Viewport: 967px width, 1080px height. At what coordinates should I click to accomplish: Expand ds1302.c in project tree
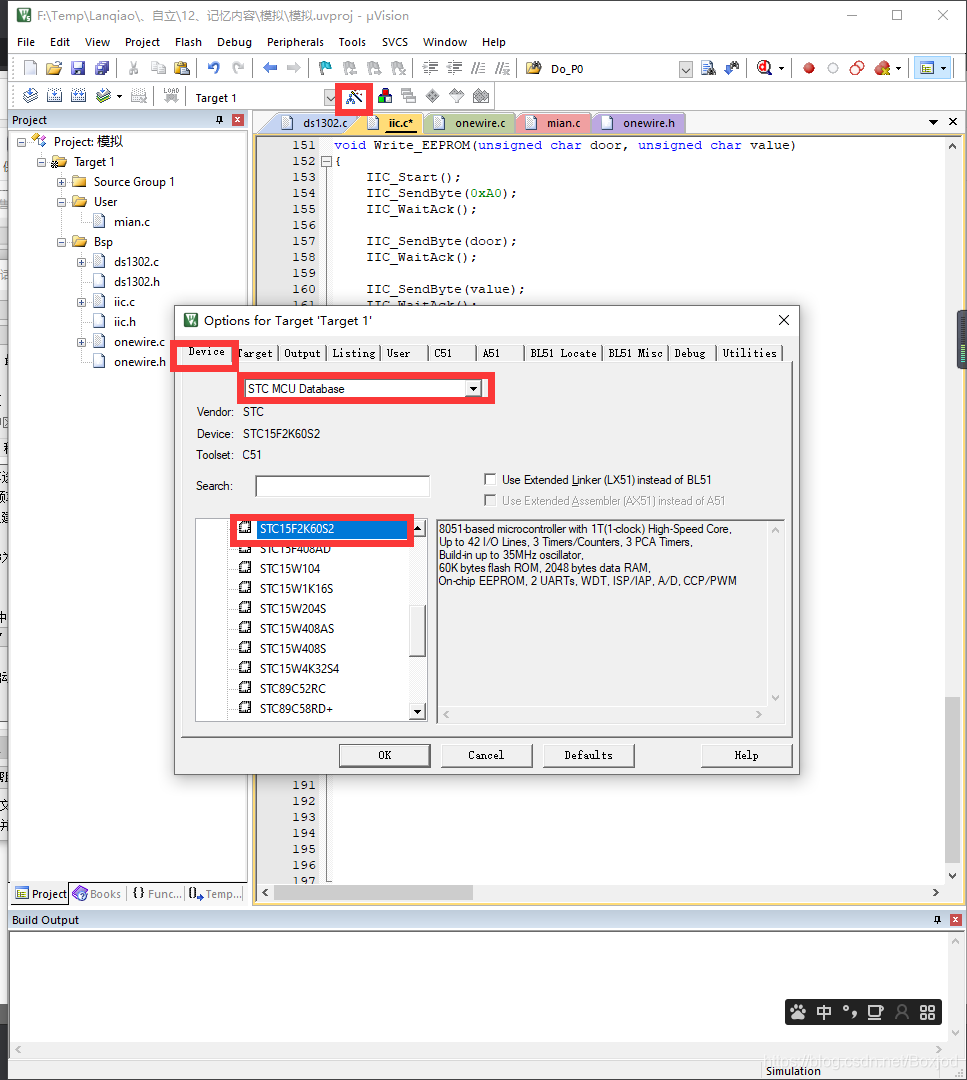(81, 262)
